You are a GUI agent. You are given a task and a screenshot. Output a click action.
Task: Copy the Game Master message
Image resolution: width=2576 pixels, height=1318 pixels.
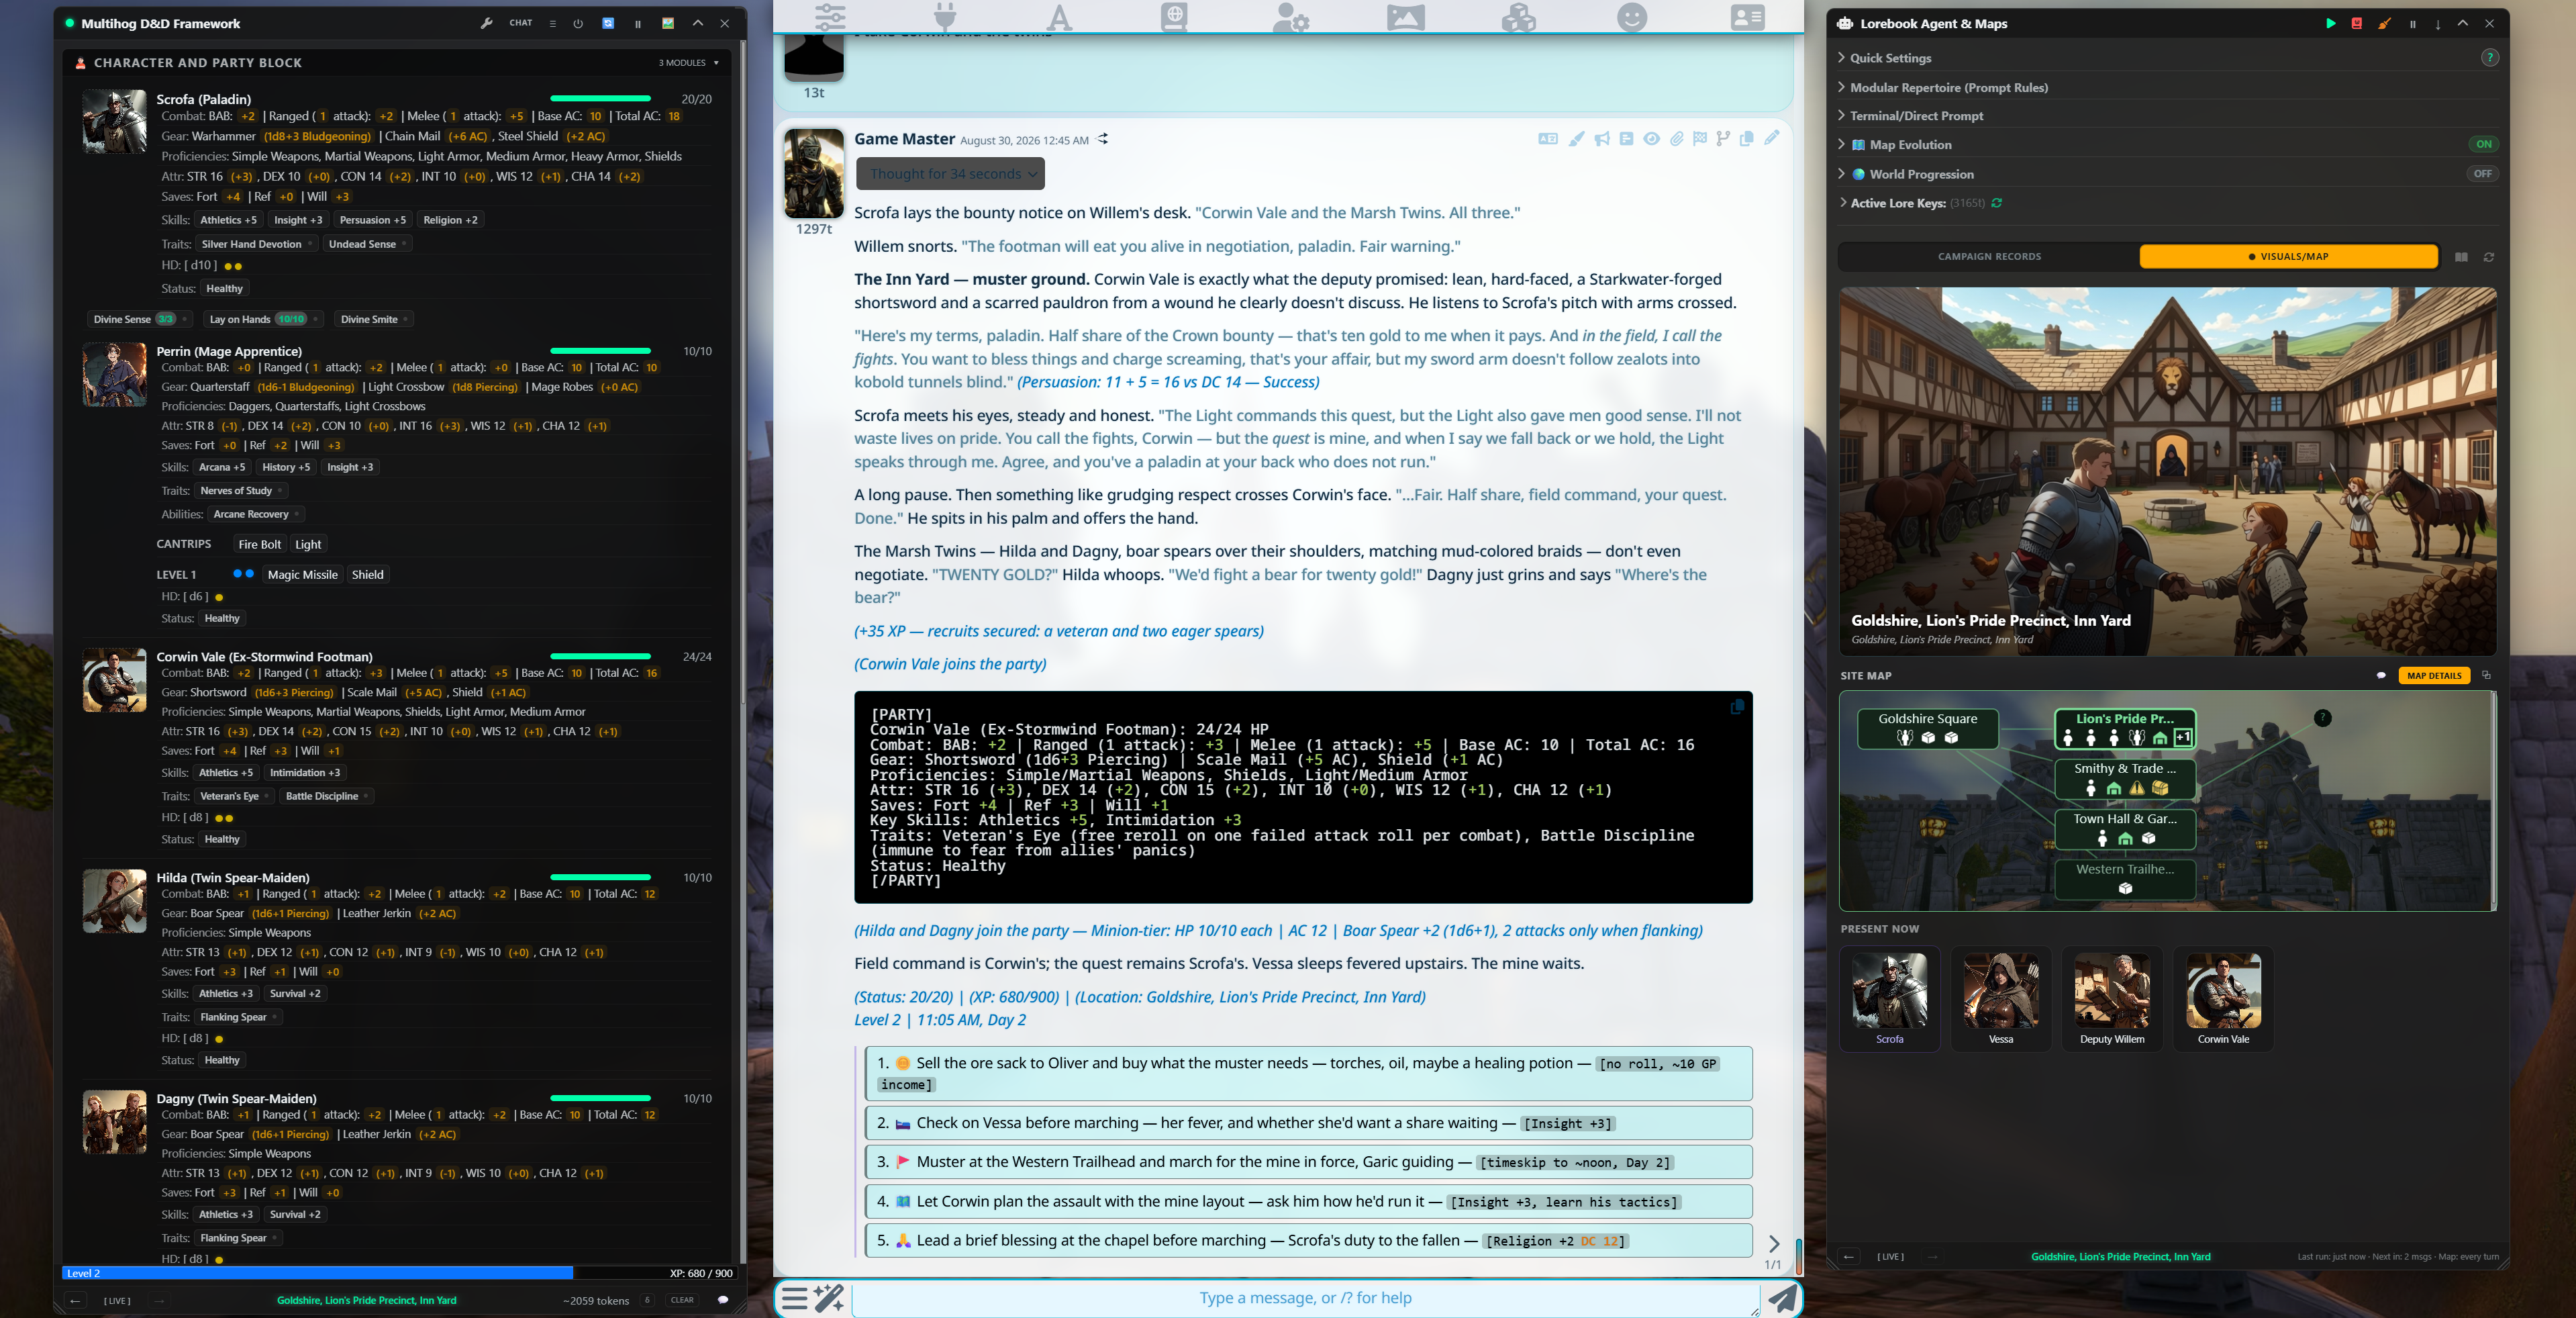pos(1747,139)
